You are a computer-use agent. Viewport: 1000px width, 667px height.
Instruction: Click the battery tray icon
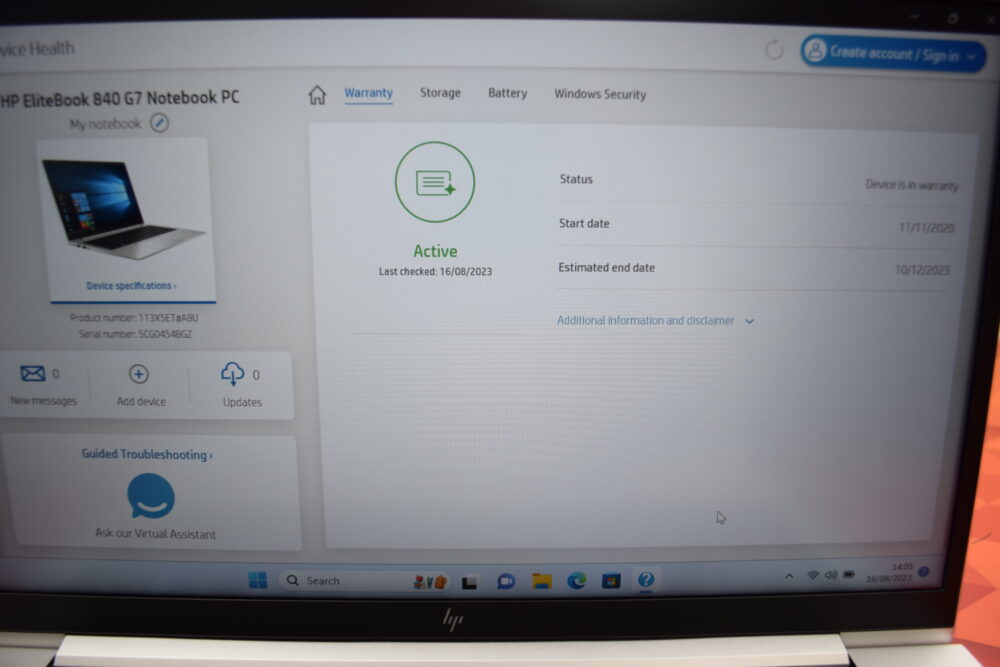pos(849,575)
